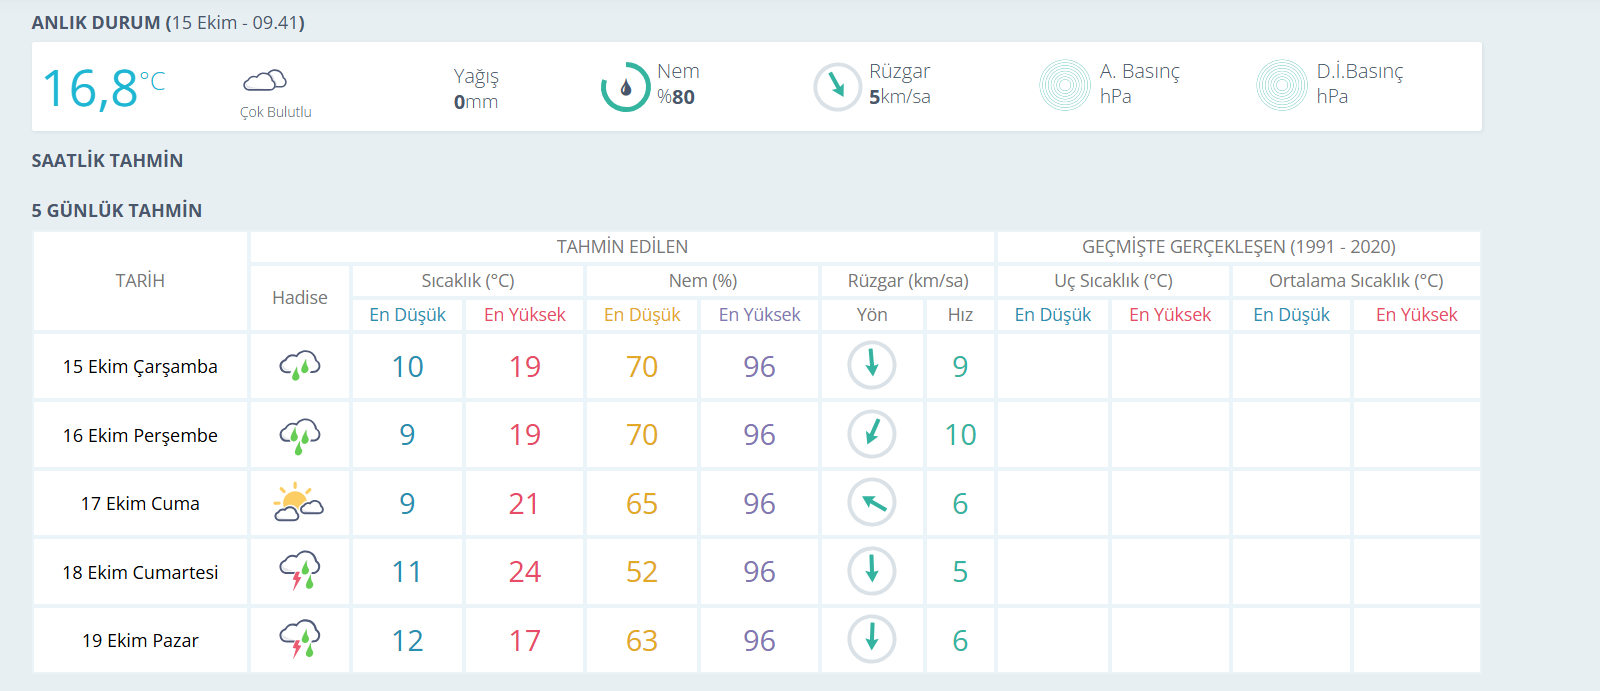Select the TAHMİN EDİLEN column group header
The image size is (1600, 691).
(x=622, y=247)
